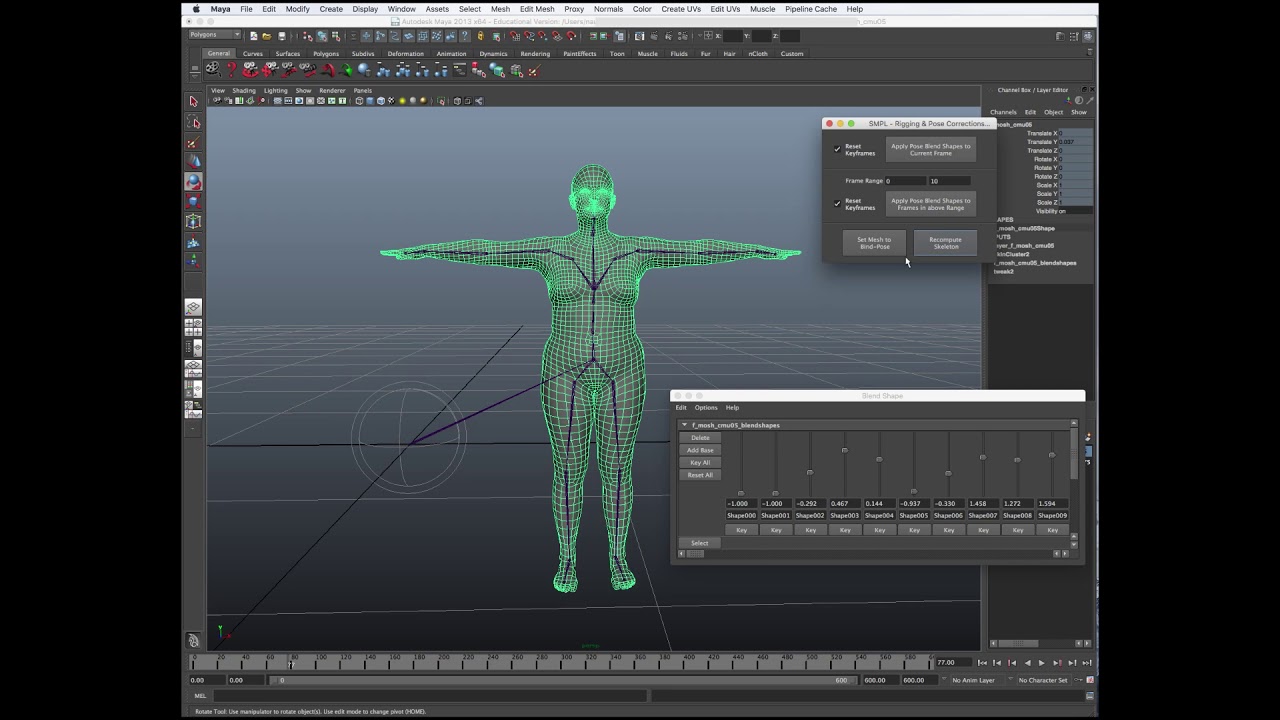Open the Channels menu in Channel Box
Screen dimensions: 1280x720
[1003, 112]
